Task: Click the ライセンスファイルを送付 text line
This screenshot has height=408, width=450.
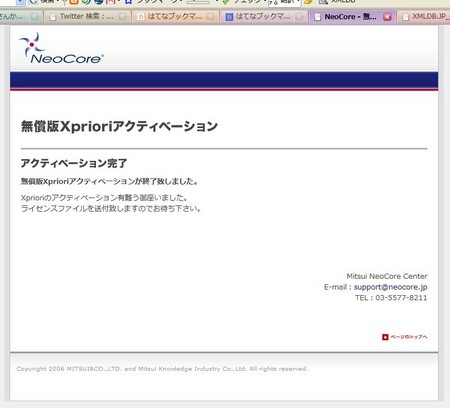Action: point(111,209)
